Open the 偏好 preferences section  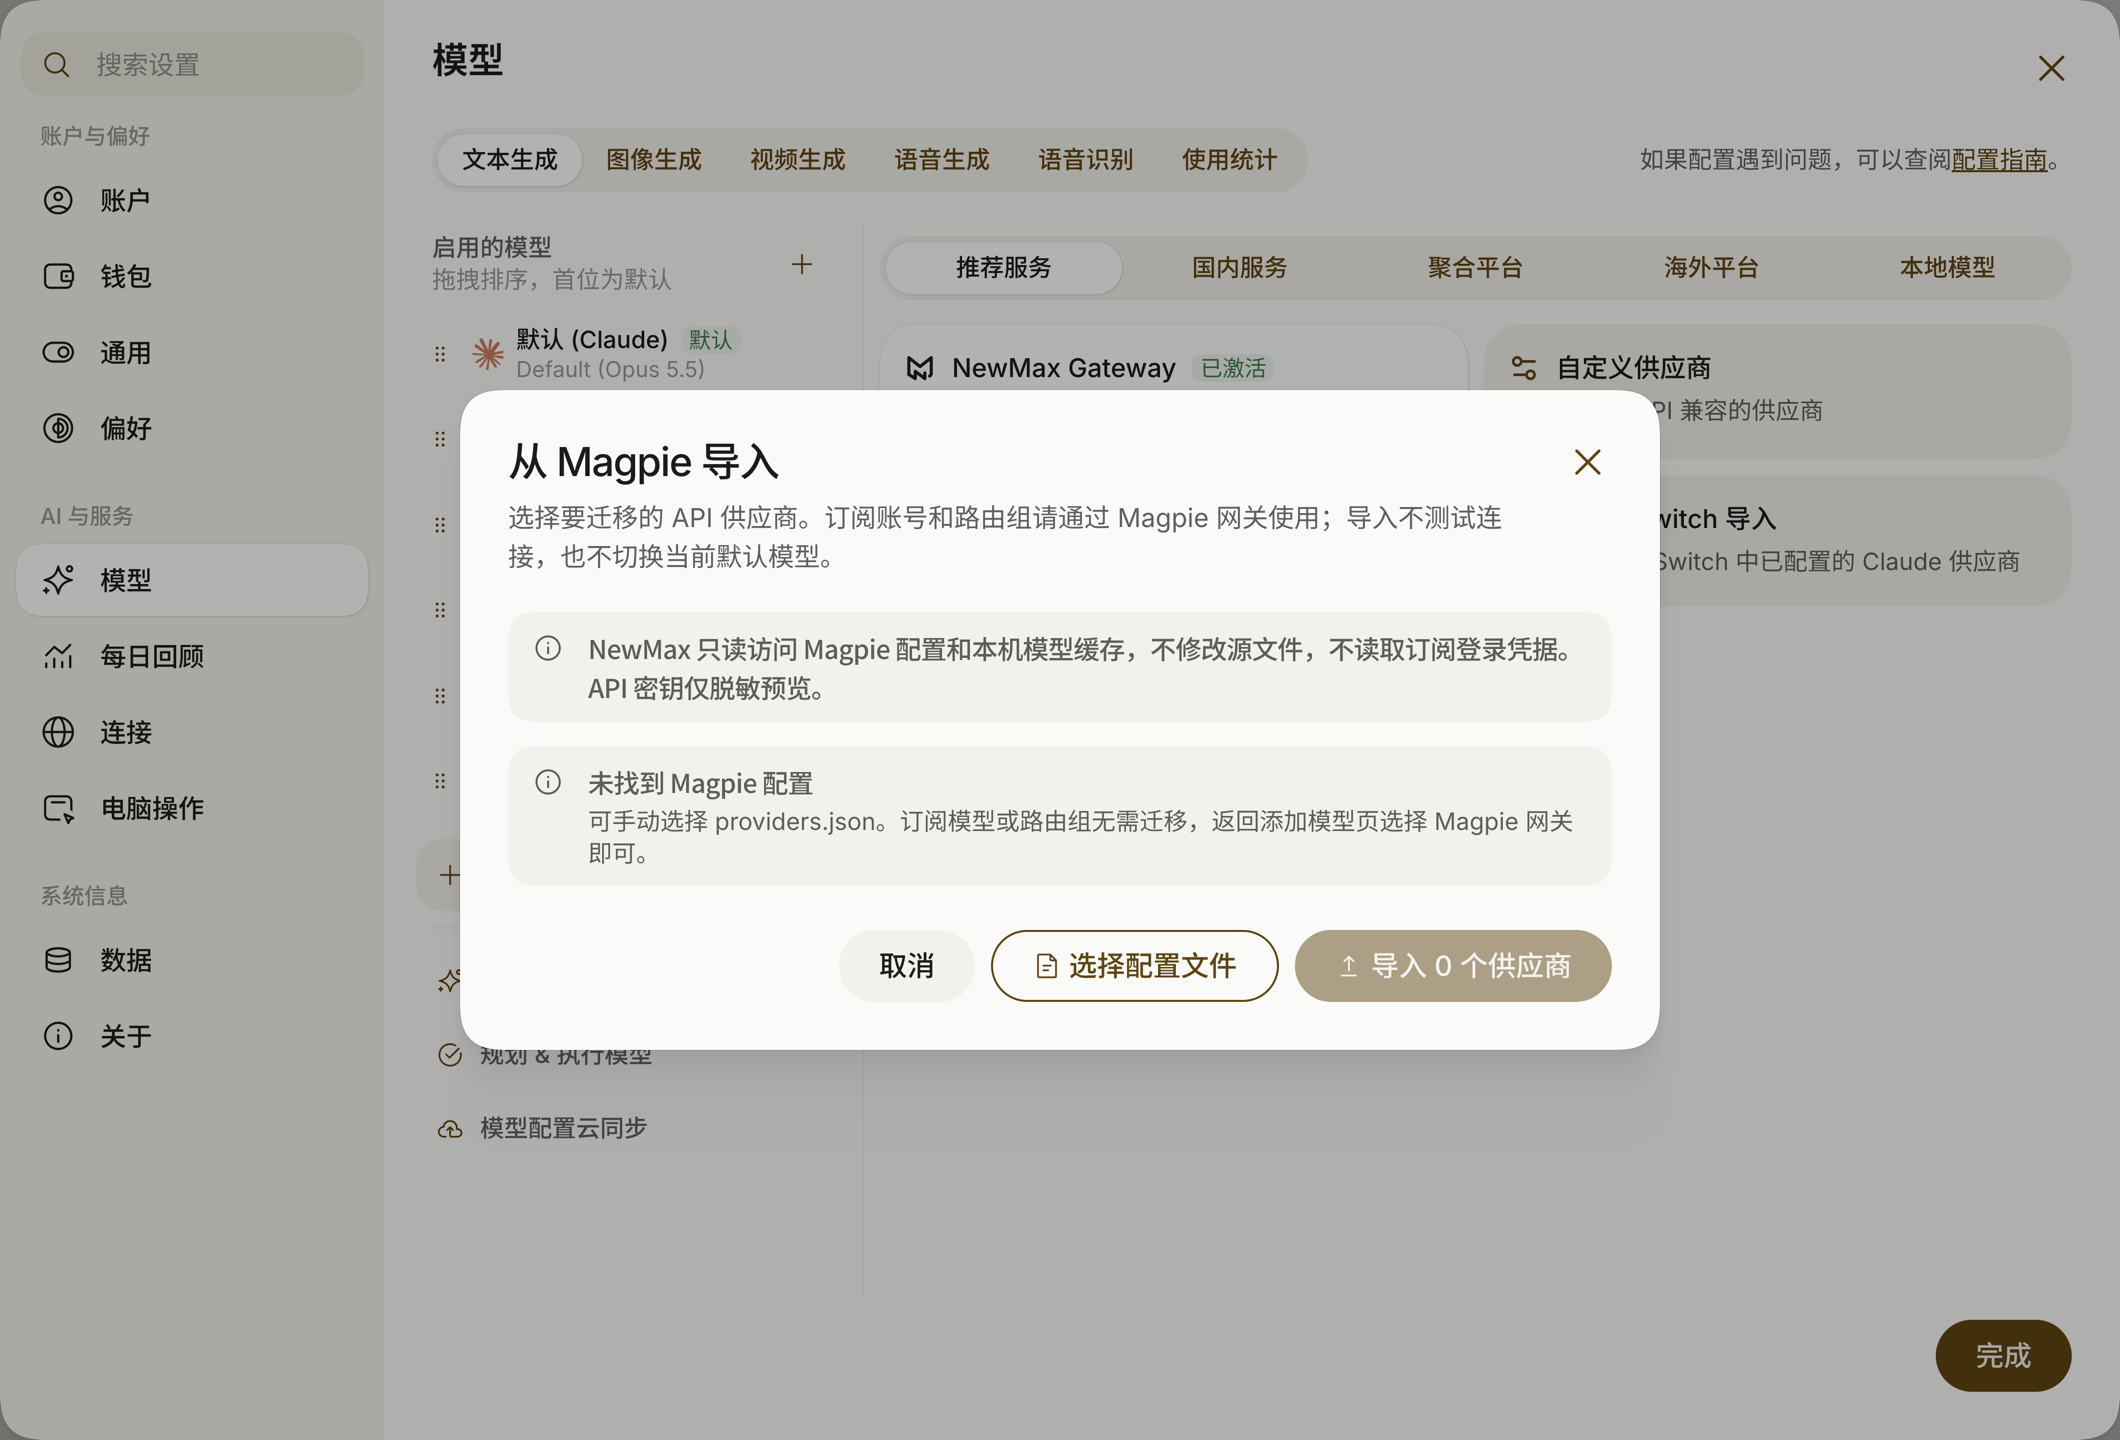coord(192,428)
